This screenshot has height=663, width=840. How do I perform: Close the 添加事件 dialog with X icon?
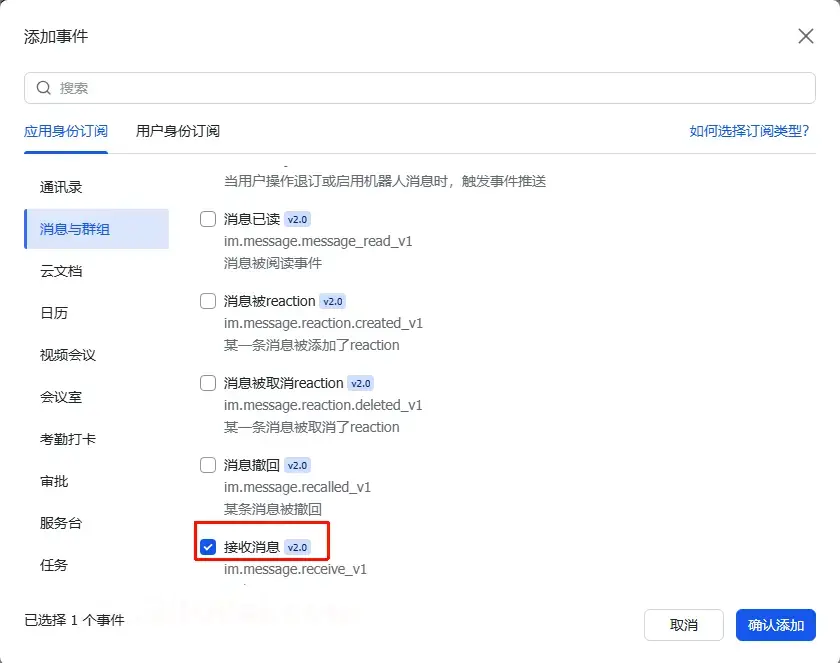(x=805, y=37)
